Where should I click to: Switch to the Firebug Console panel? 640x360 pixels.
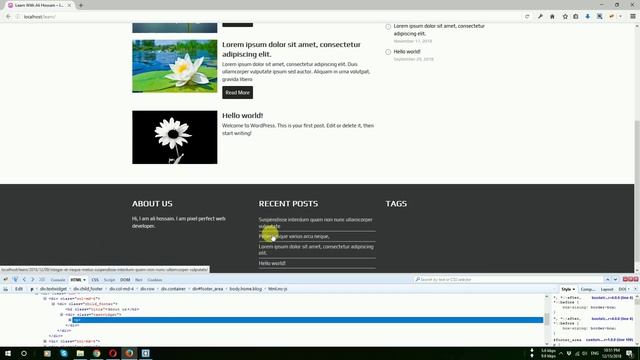coord(58,280)
